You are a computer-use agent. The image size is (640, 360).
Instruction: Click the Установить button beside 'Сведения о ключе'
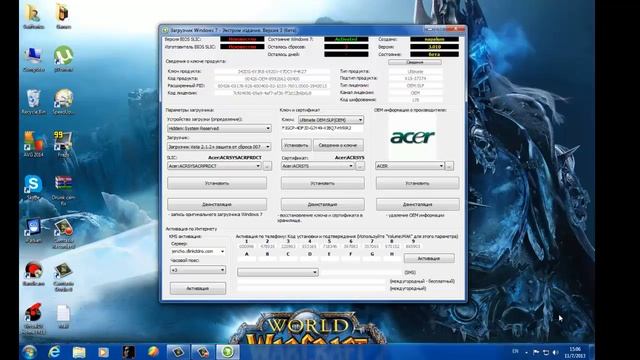[296, 145]
